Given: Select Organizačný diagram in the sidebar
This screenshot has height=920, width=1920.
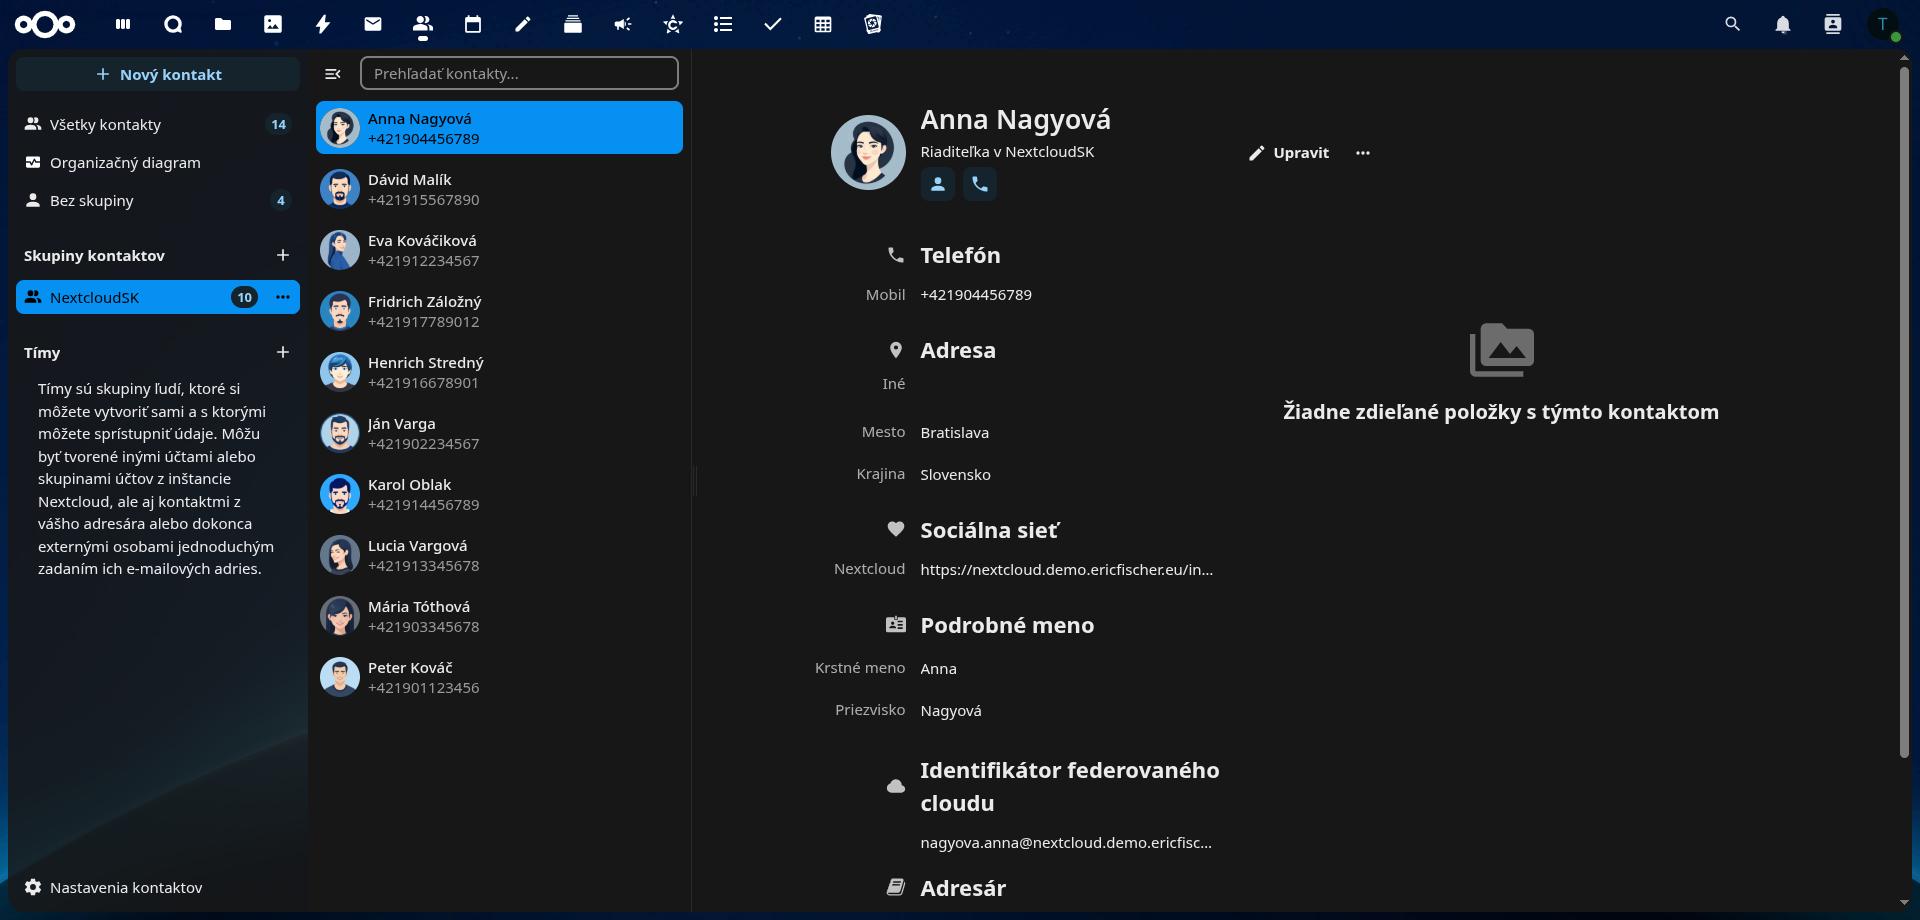Looking at the screenshot, I should coord(124,162).
